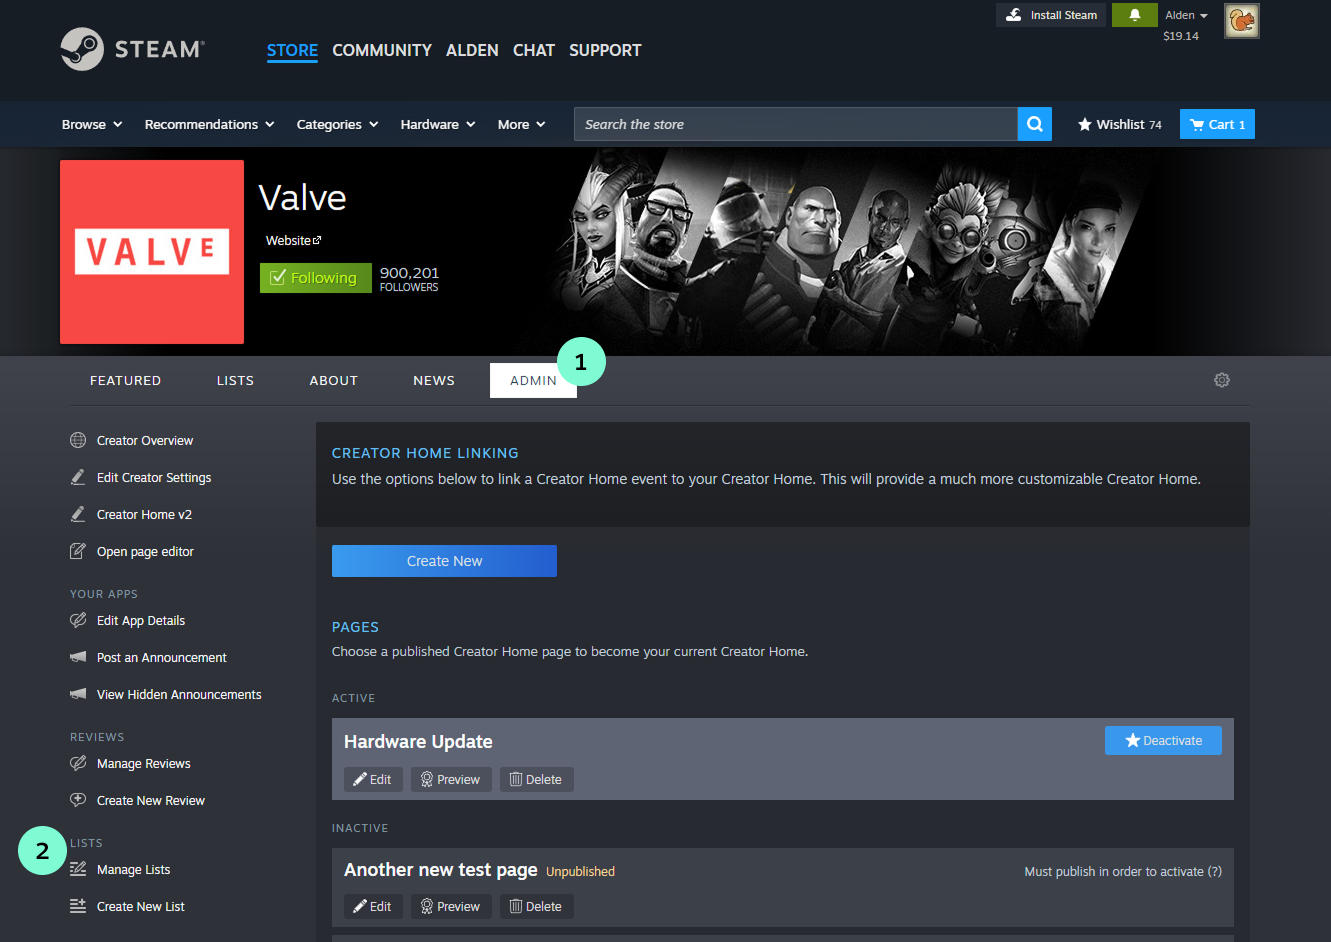The image size is (1331, 942).
Task: Click the Create New List icon
Action: tap(78, 906)
